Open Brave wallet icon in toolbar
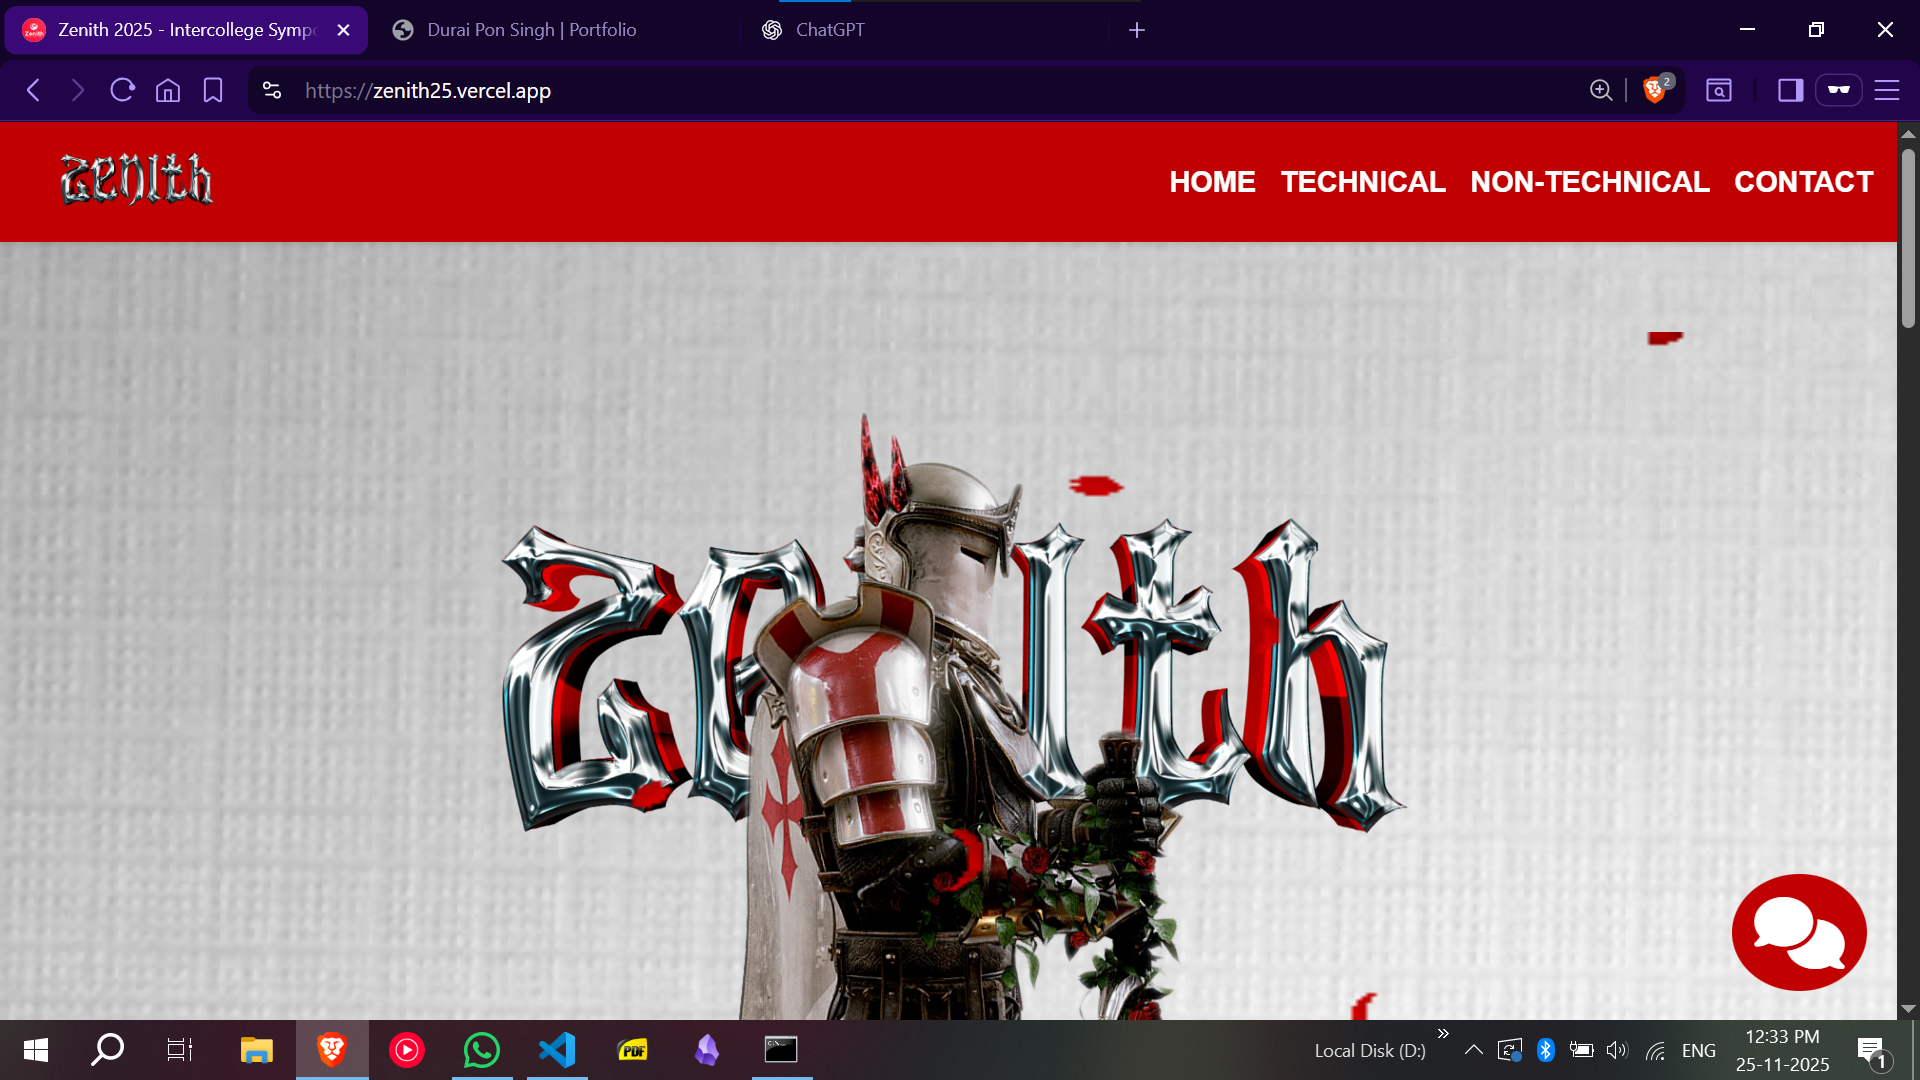Viewport: 1920px width, 1080px height. tap(1718, 90)
